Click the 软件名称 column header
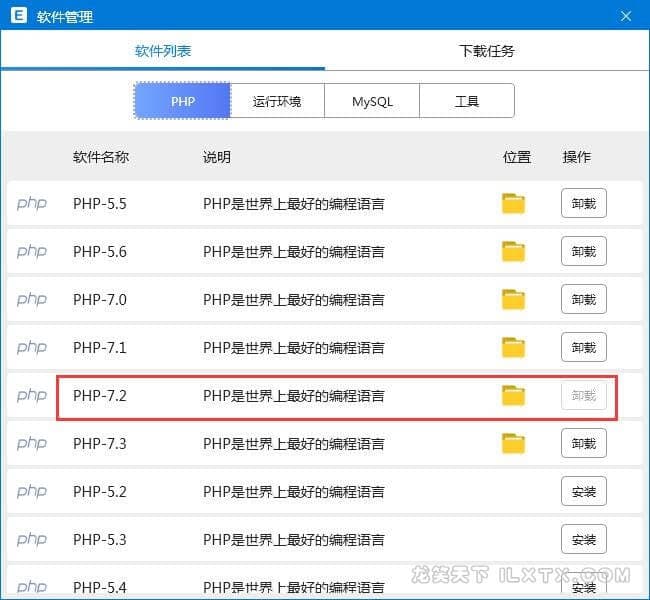The height and width of the screenshot is (600, 650). tap(101, 157)
